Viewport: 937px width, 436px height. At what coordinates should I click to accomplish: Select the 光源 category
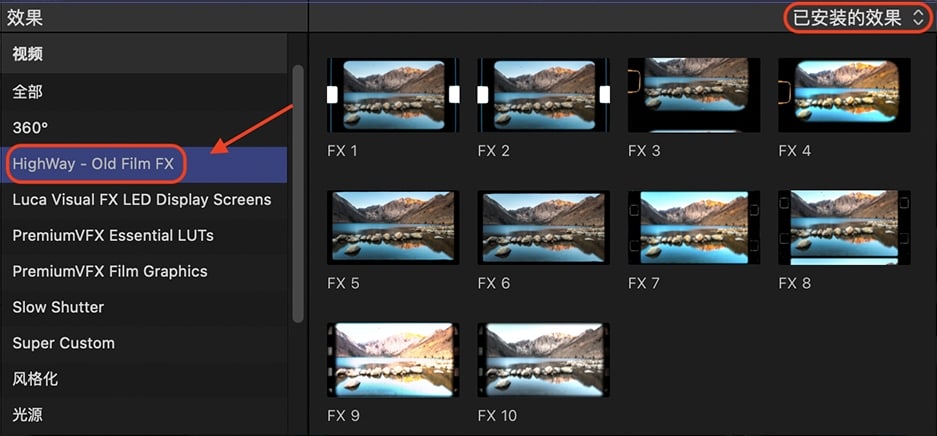click(x=143, y=414)
